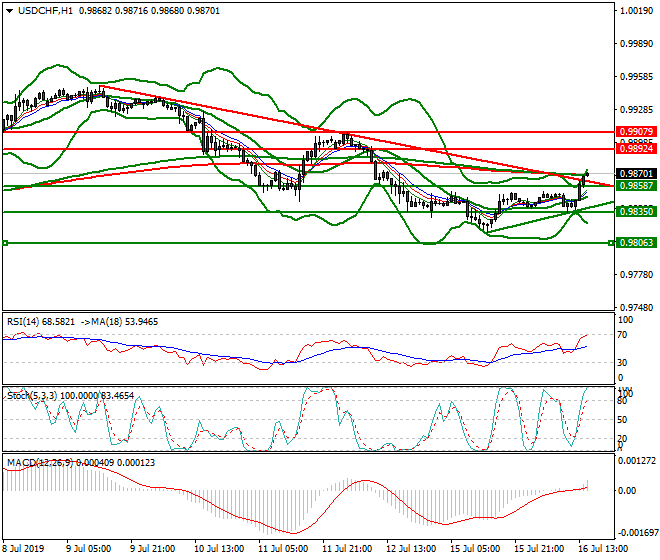Click the 0.99285 price scale value
This screenshot has height=560, width=660.
[x=636, y=110]
